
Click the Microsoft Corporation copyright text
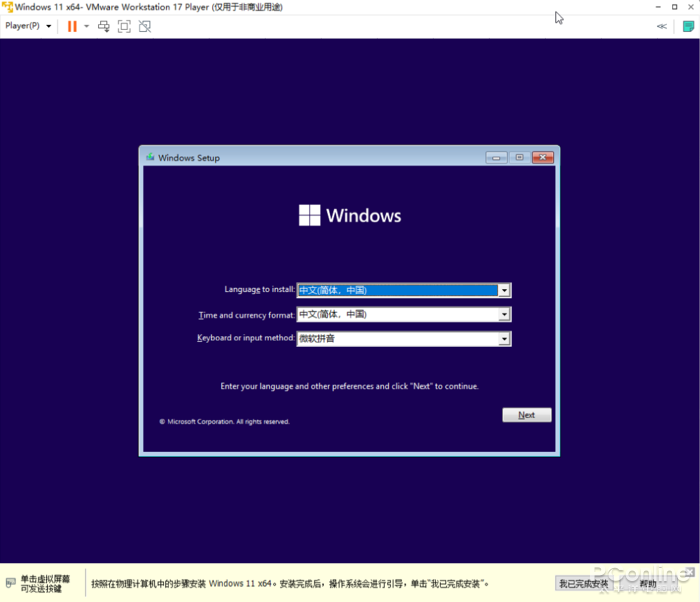click(x=225, y=422)
